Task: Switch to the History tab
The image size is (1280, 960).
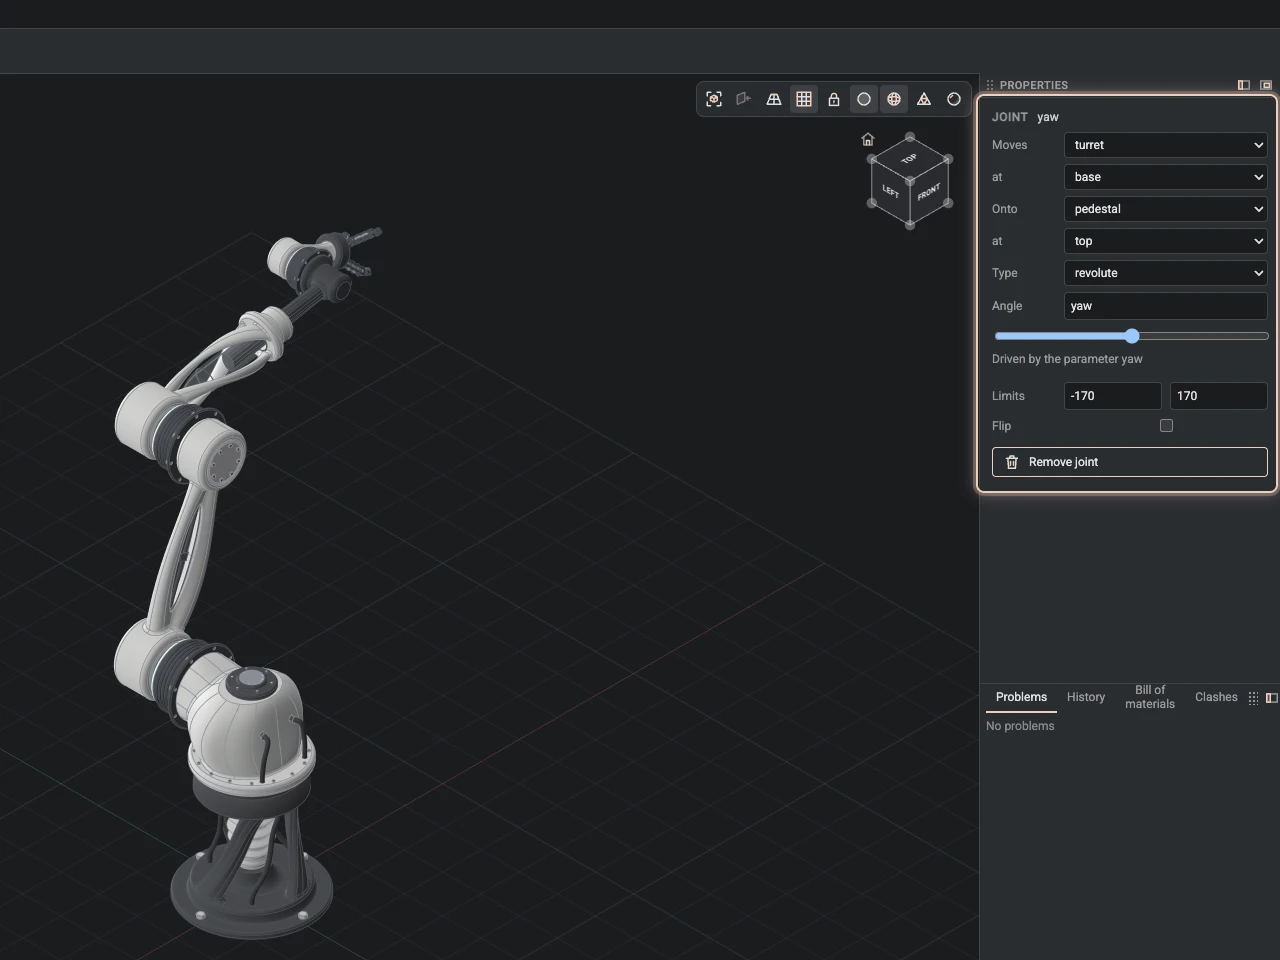Action: [x=1086, y=697]
